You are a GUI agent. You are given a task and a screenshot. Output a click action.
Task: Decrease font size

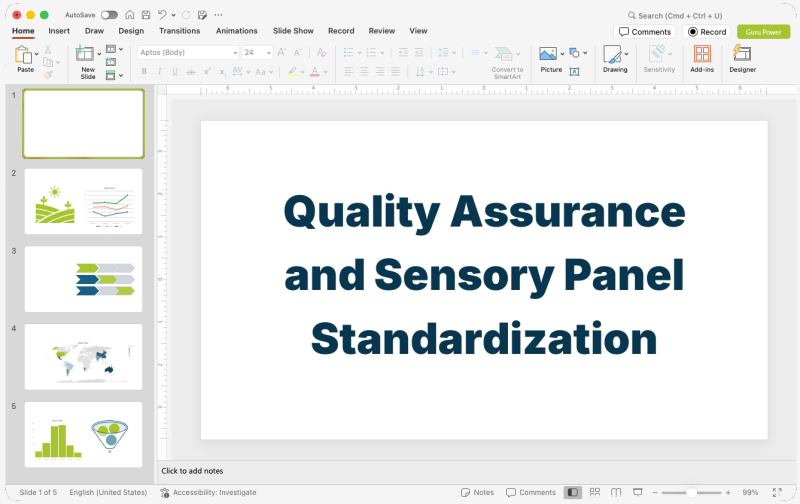(297, 52)
